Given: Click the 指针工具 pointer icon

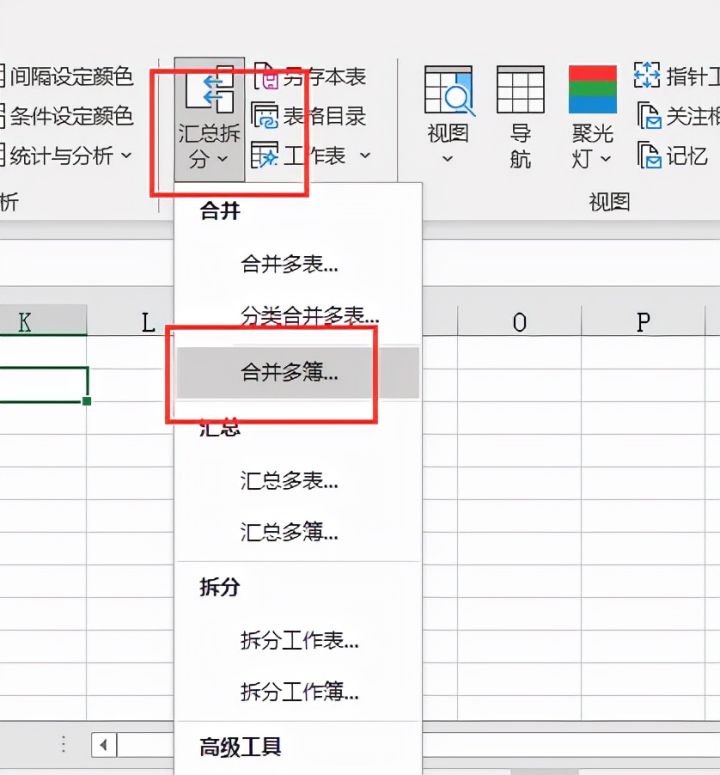Looking at the screenshot, I should click(647, 75).
